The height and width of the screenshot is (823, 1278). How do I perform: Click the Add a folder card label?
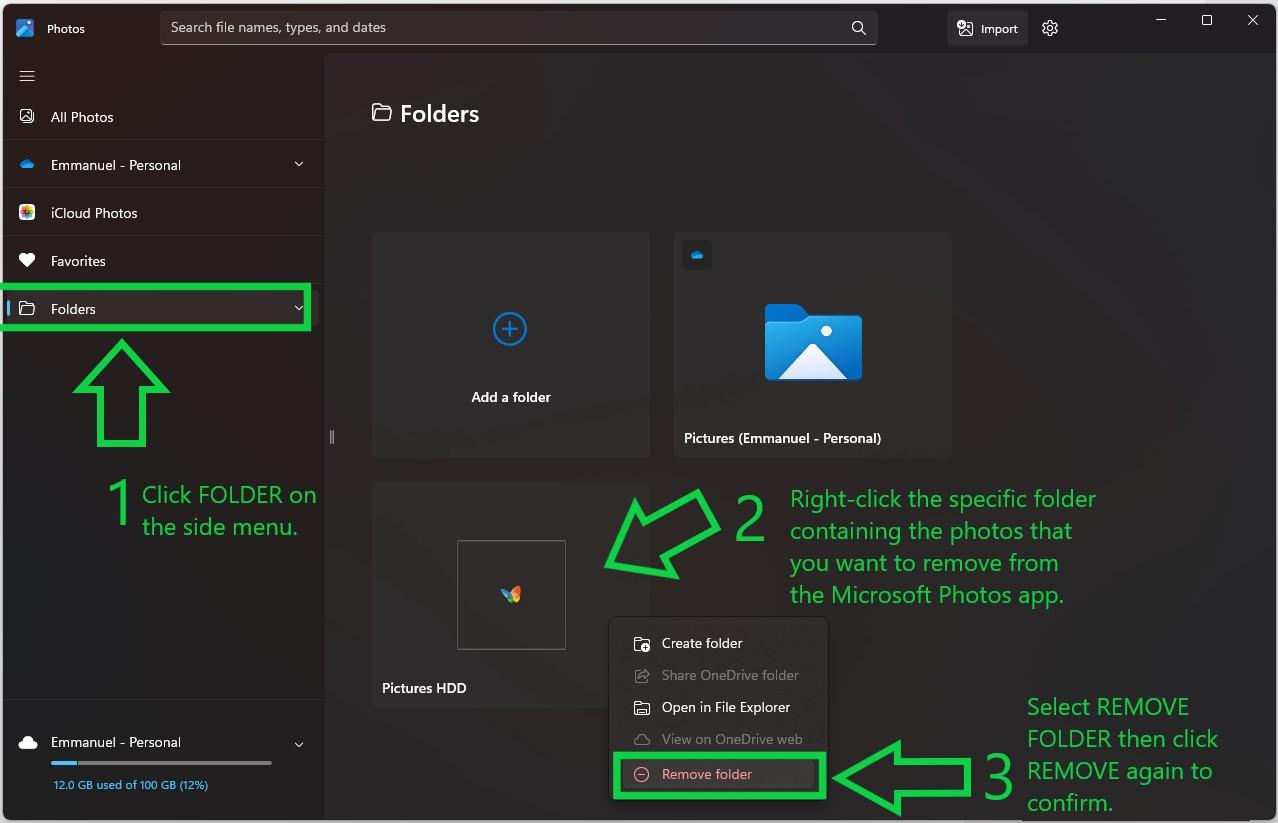(x=511, y=397)
